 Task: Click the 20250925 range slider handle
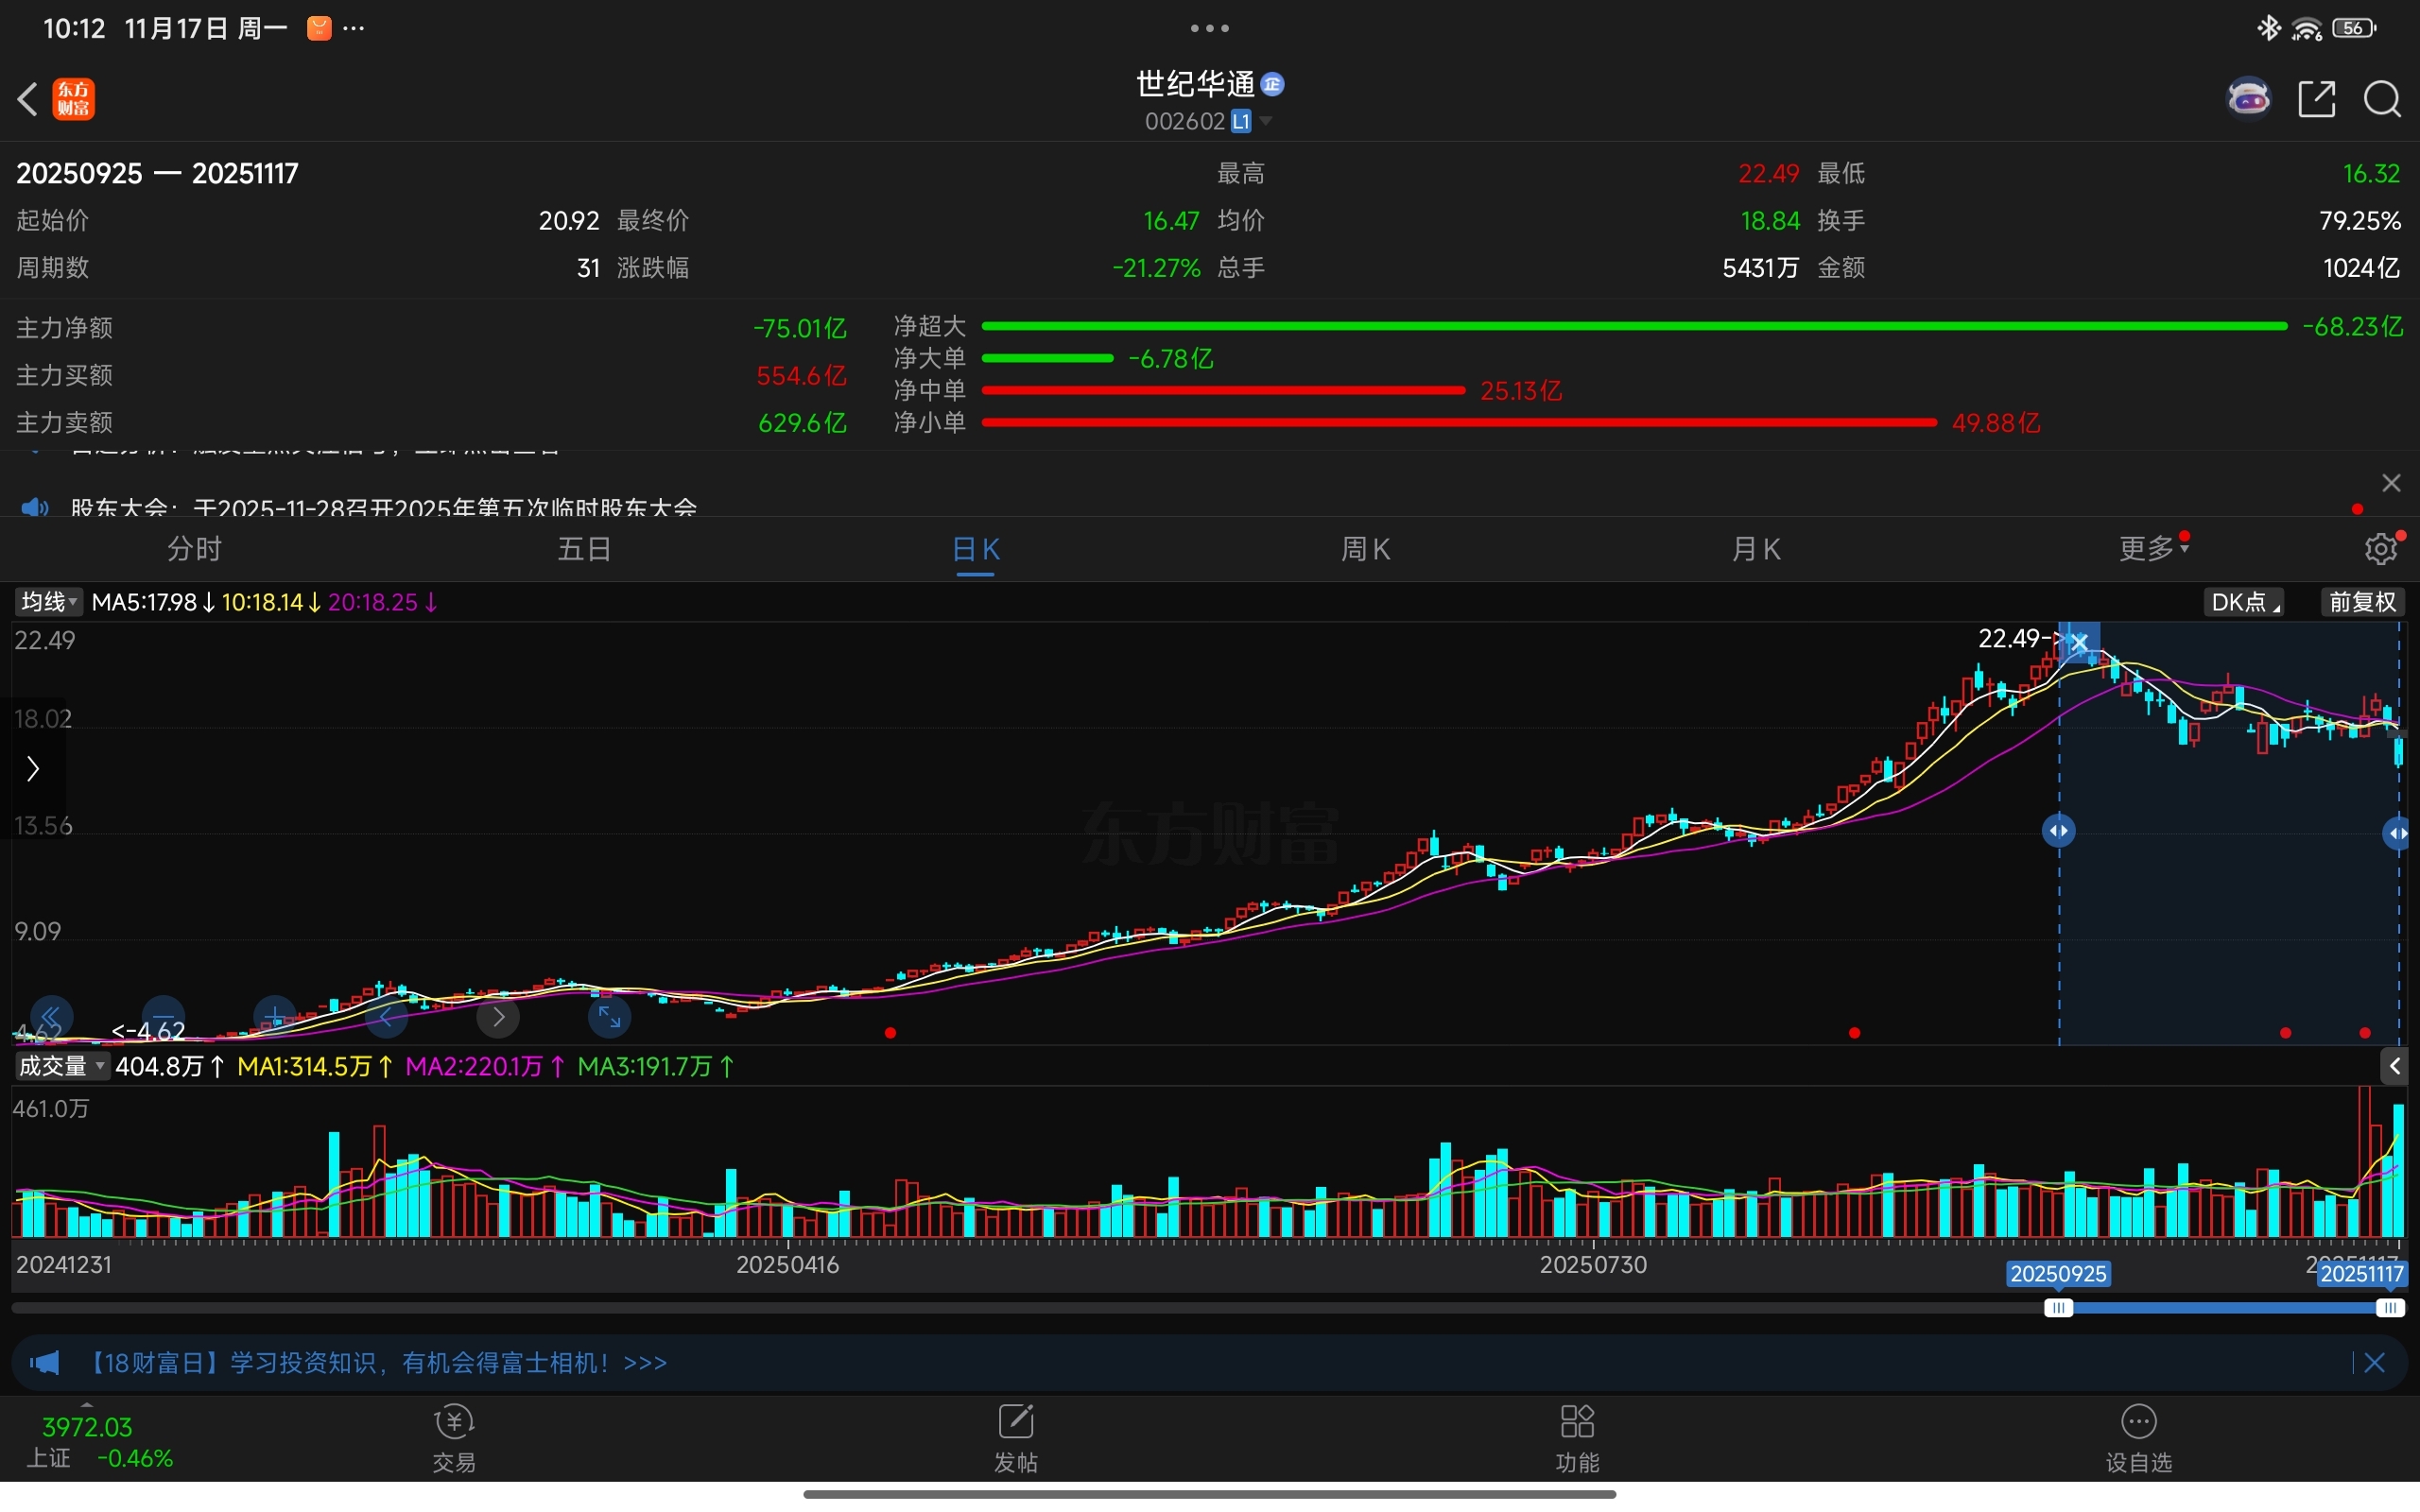pos(2058,1308)
